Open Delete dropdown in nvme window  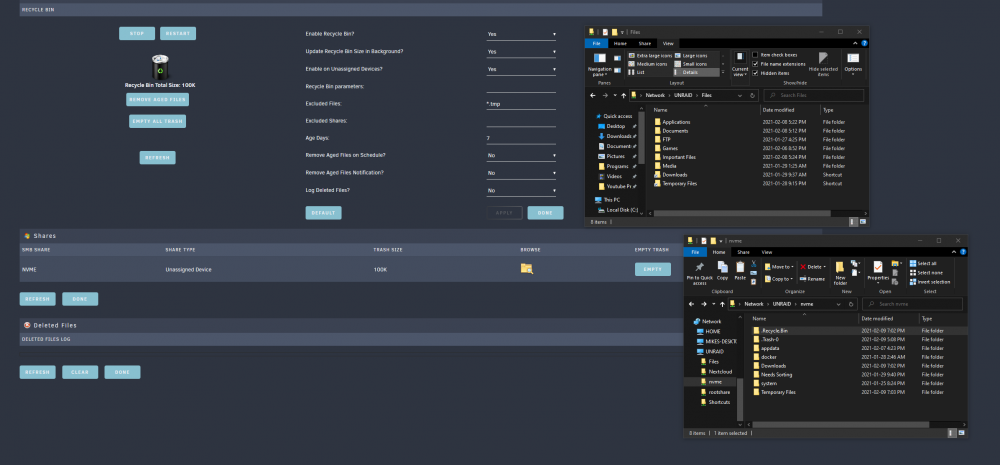pyautogui.click(x=813, y=267)
